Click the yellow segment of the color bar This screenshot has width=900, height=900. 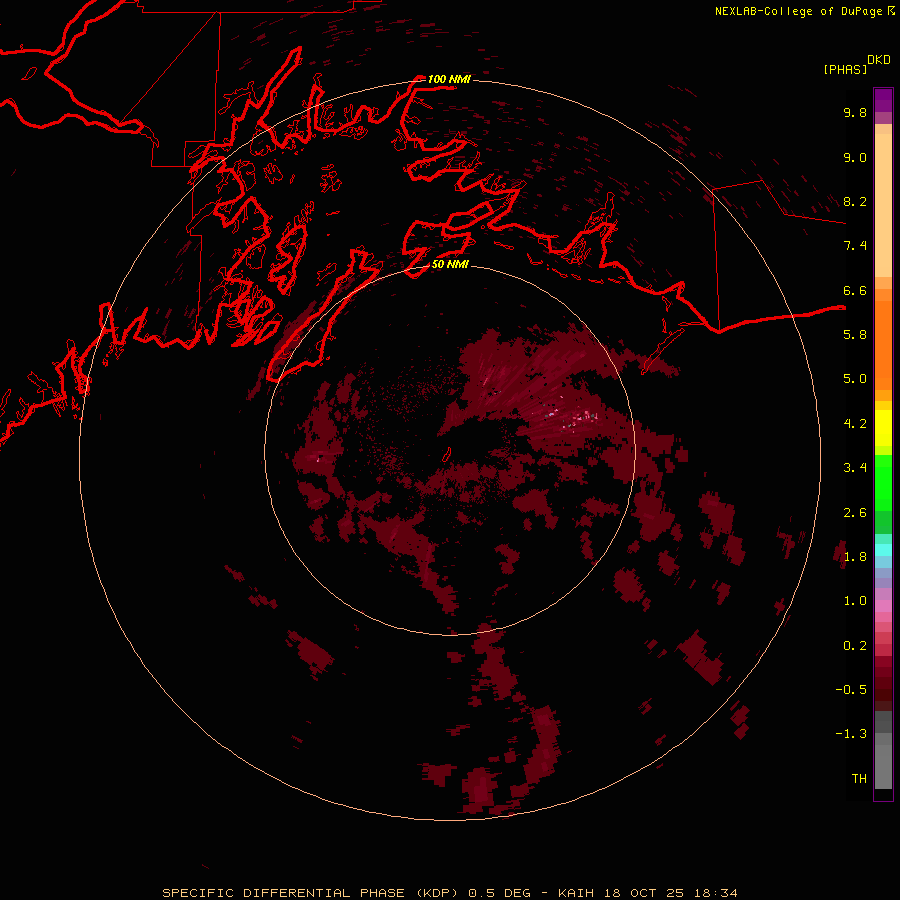point(883,428)
